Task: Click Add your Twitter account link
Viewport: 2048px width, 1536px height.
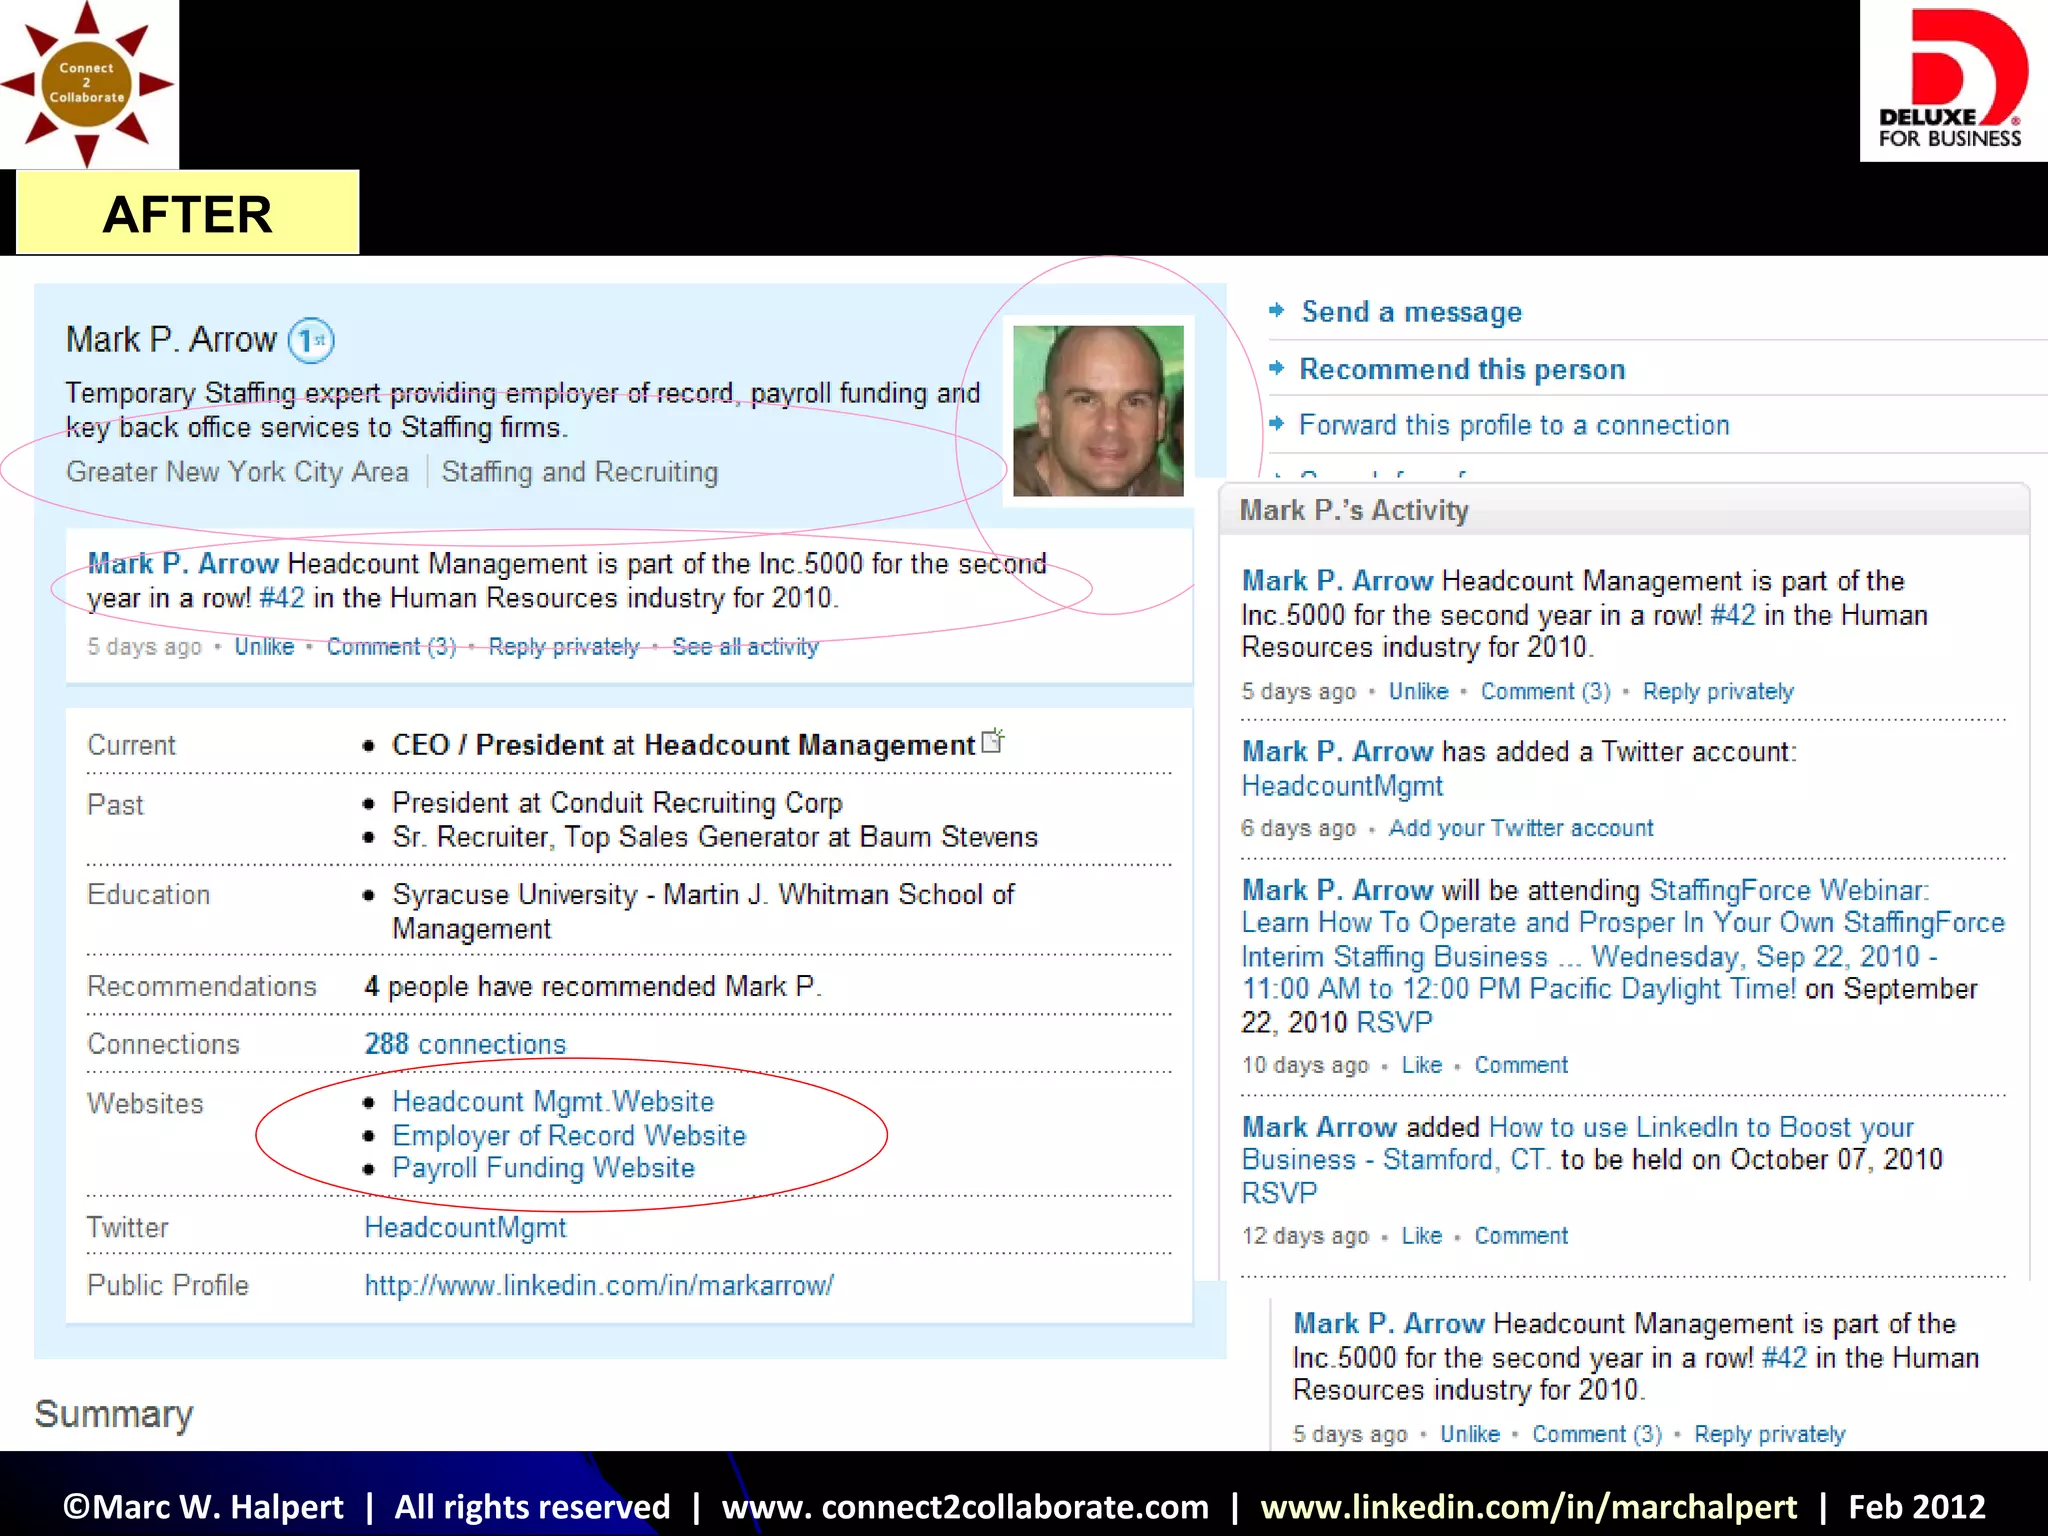Action: click(1520, 828)
